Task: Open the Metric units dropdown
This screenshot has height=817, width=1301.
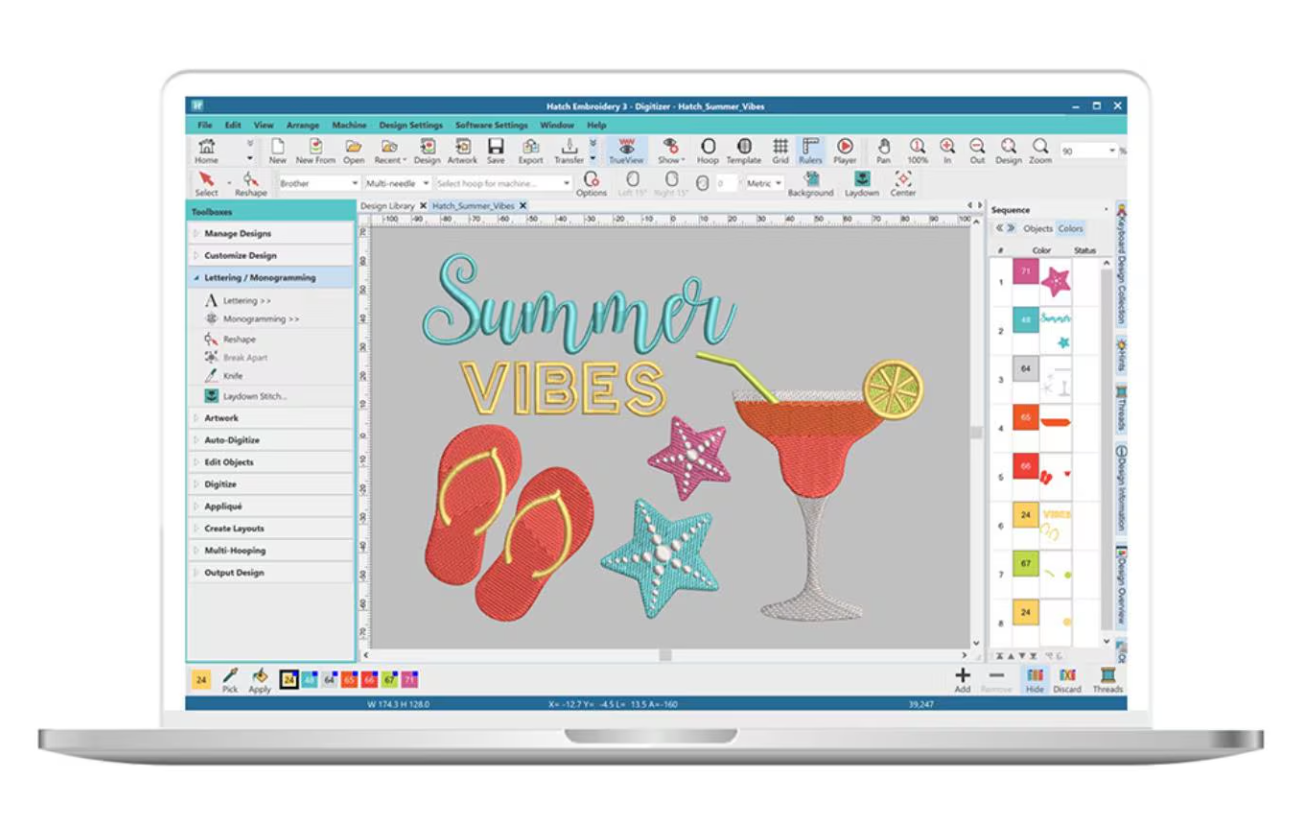Action: click(765, 184)
